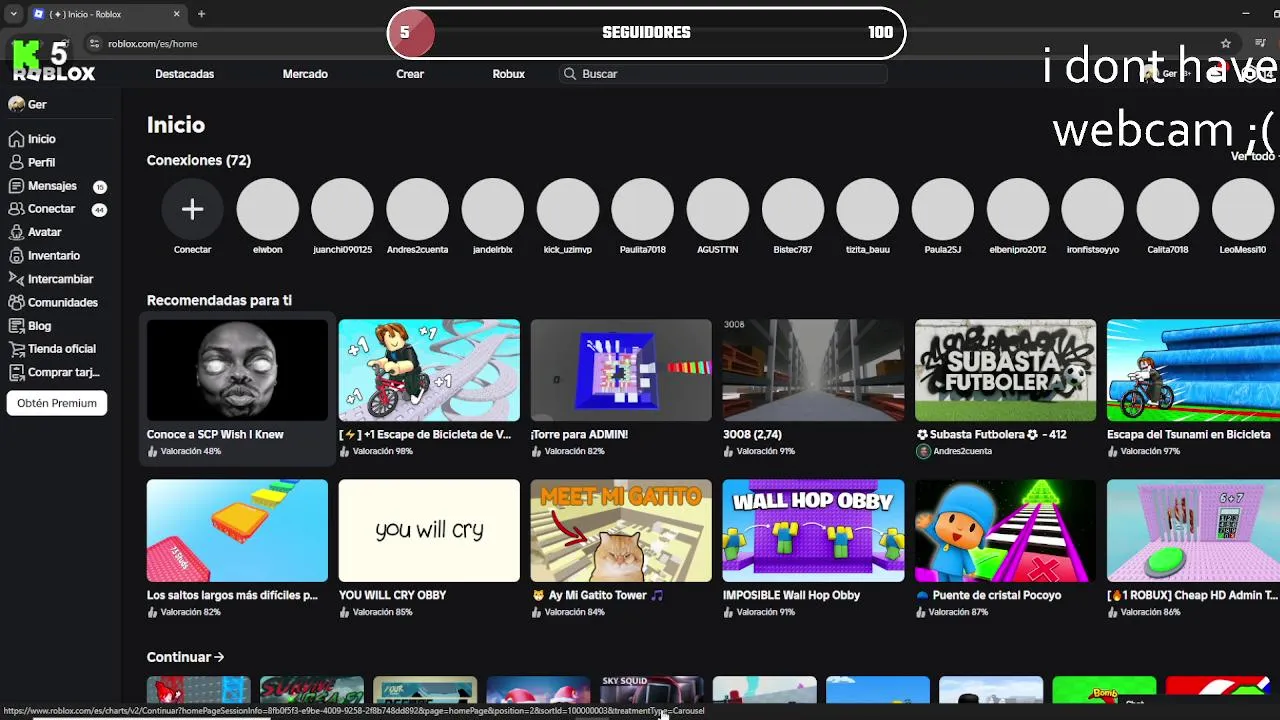Image resolution: width=1280 pixels, height=720 pixels.
Task: Open the YOU WILL CRY OBBY thumbnail
Action: click(429, 530)
